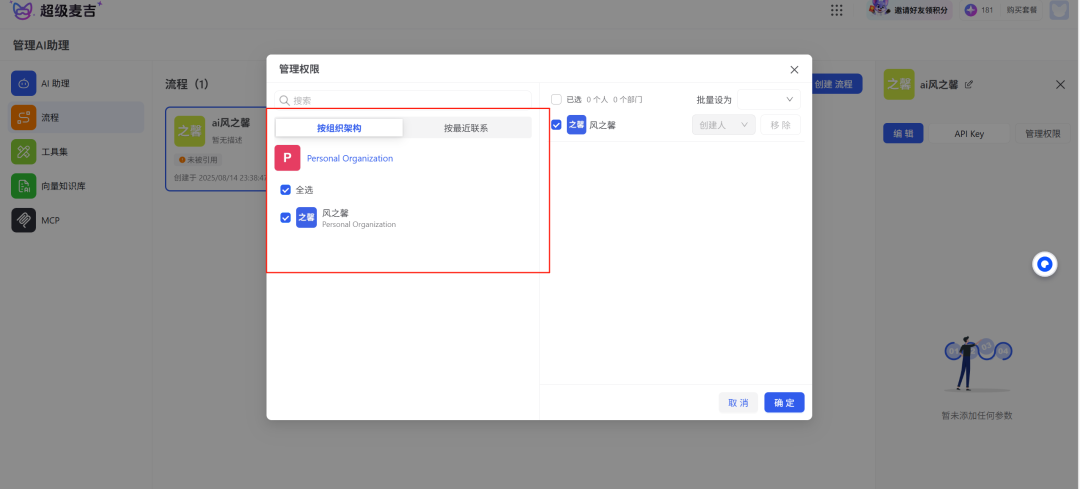Toggle the 全选 checkbox
Image resolution: width=1080 pixels, height=489 pixels.
click(x=286, y=190)
